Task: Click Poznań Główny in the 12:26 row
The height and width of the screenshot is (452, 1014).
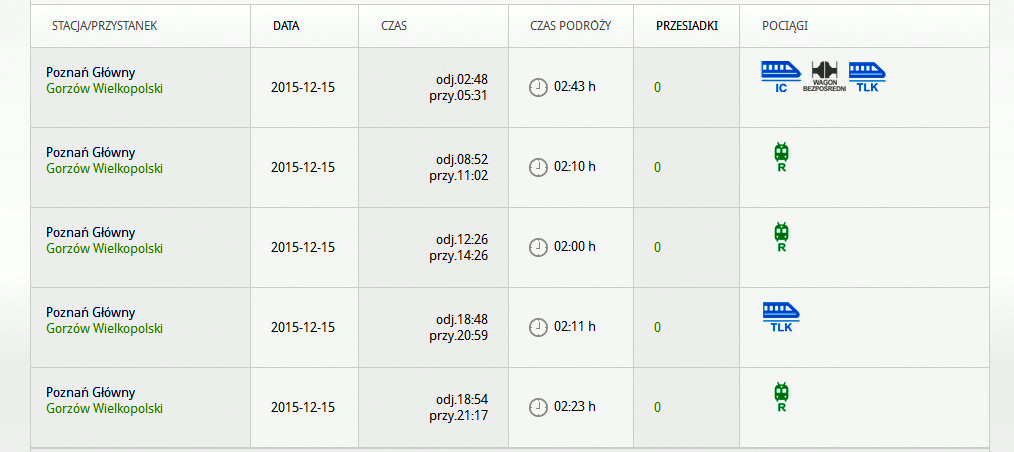Action: click(90, 232)
